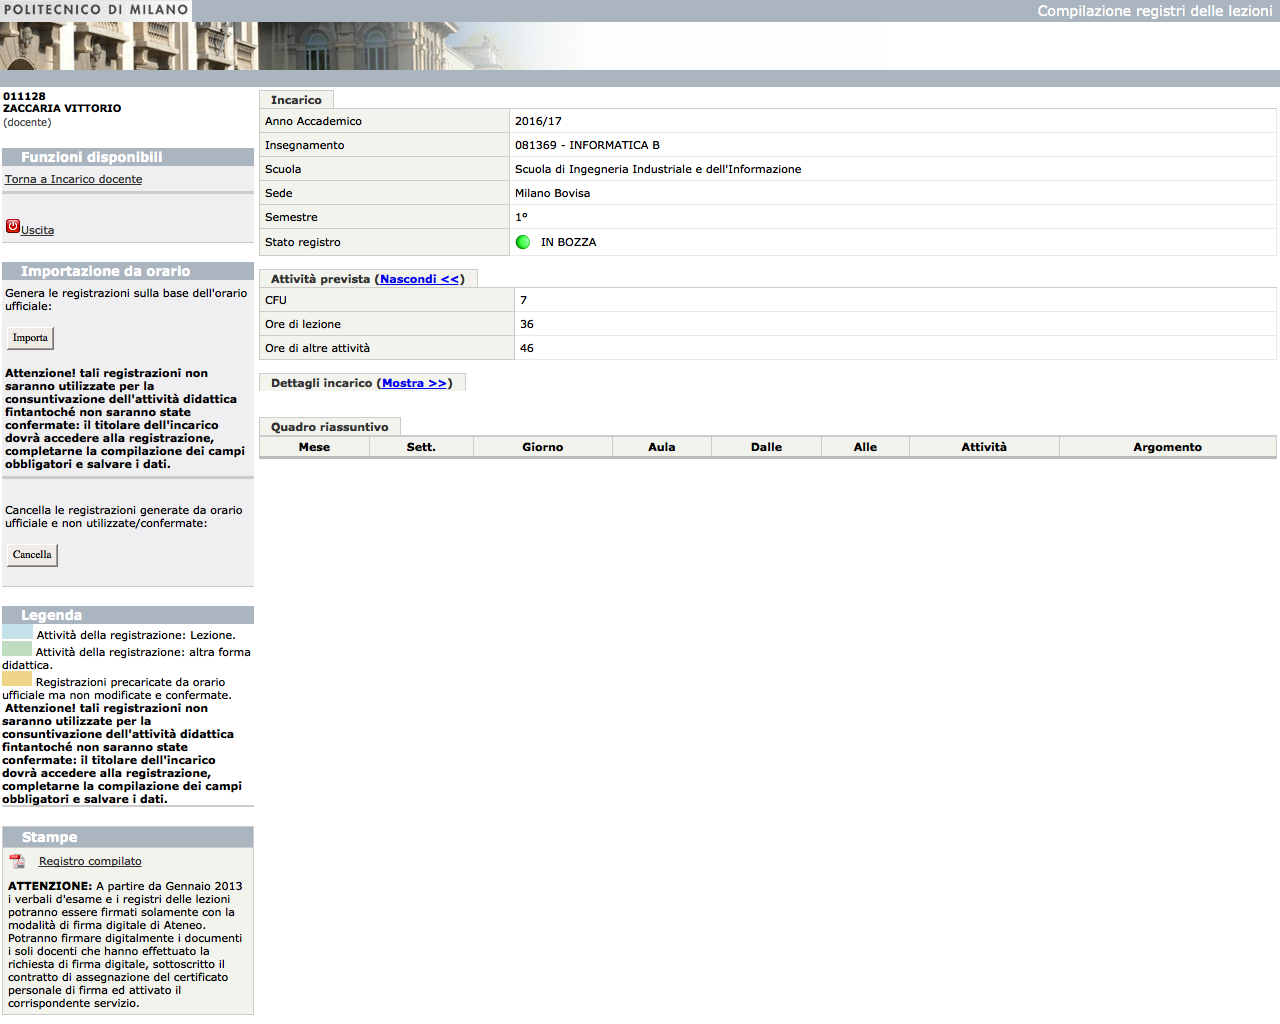This screenshot has height=1024, width=1280.
Task: Open the Registro compilato link
Action: pos(89,861)
